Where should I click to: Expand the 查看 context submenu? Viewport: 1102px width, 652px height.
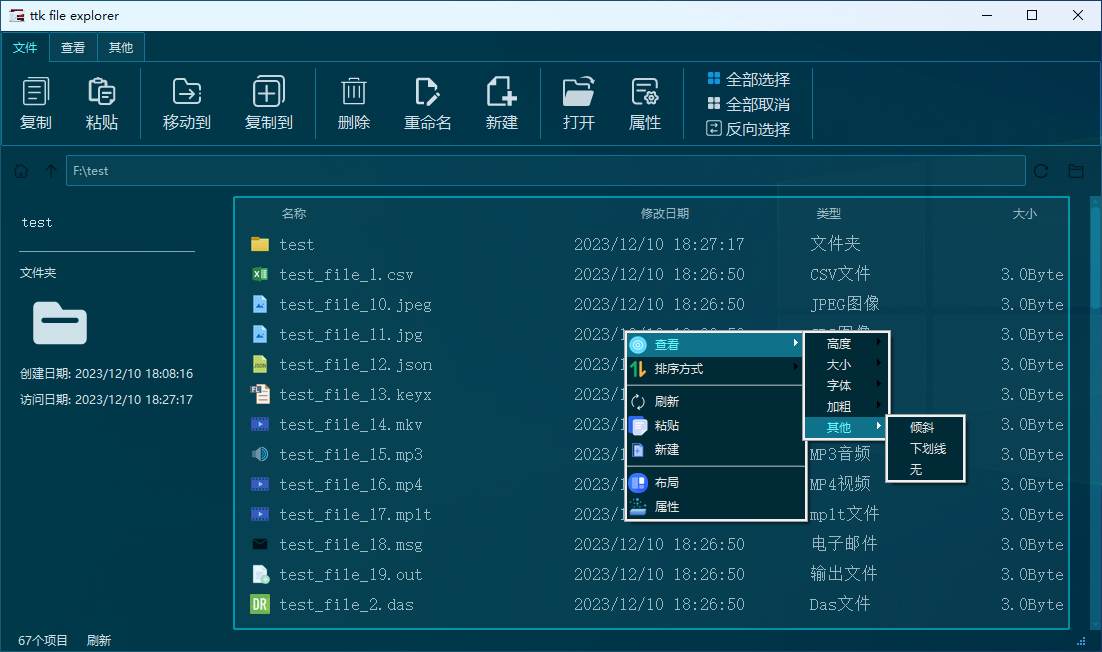(x=715, y=344)
